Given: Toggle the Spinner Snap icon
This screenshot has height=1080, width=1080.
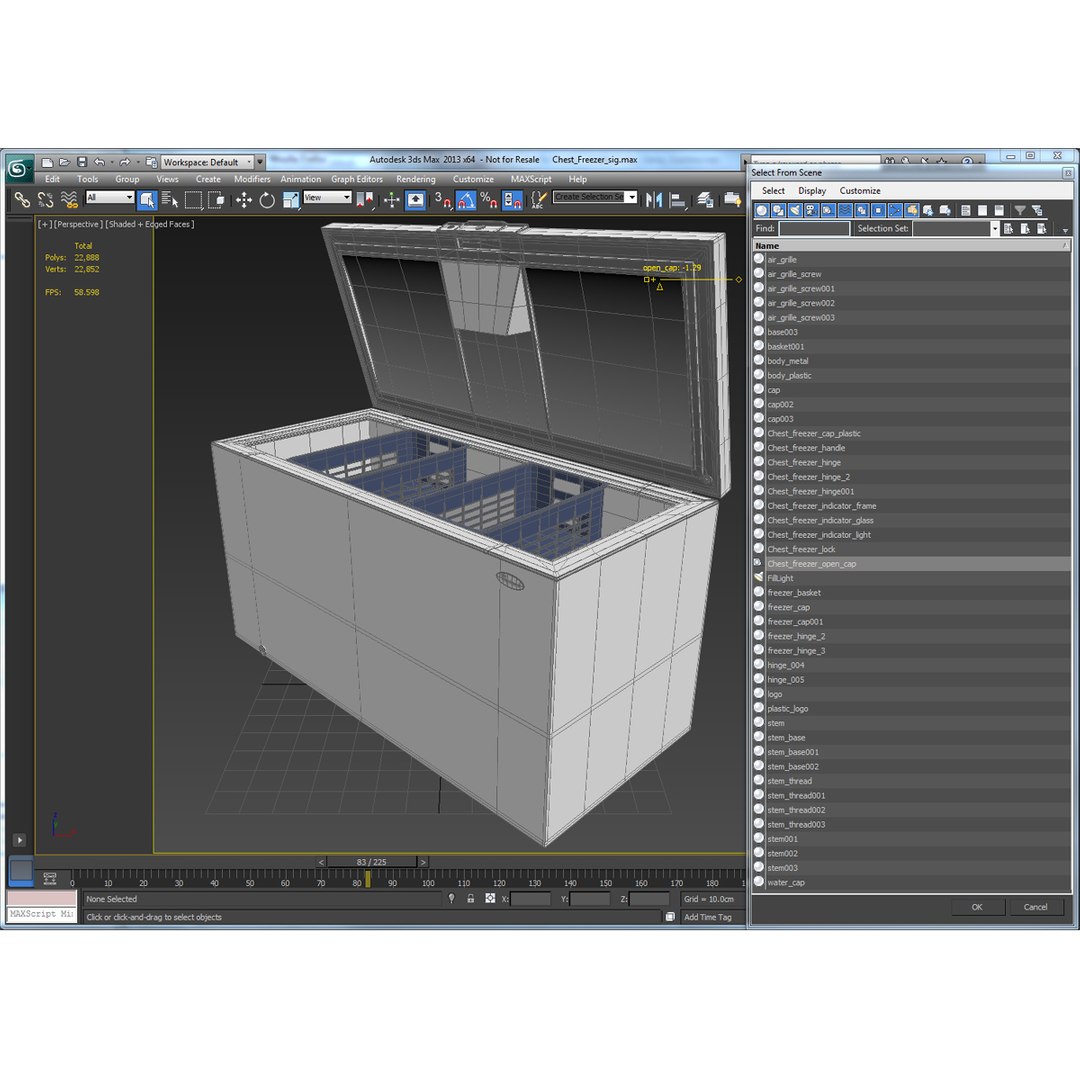Looking at the screenshot, I should [512, 200].
